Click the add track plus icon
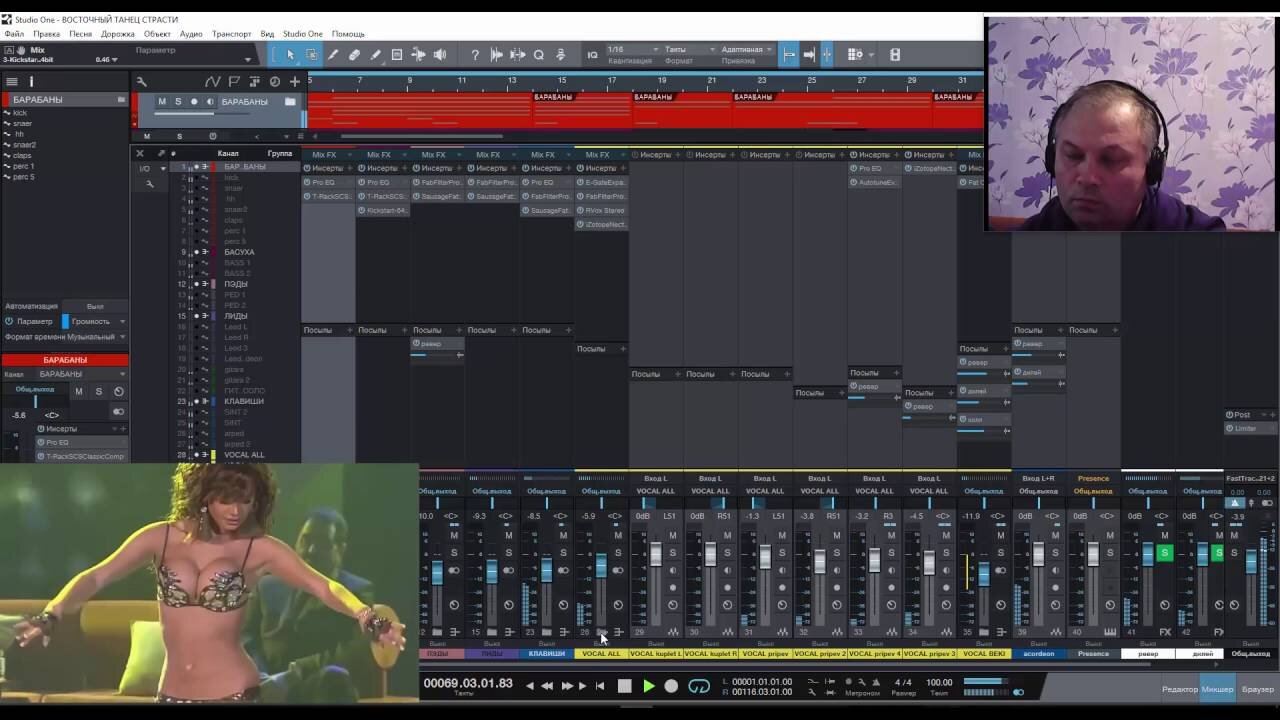 pos(294,82)
